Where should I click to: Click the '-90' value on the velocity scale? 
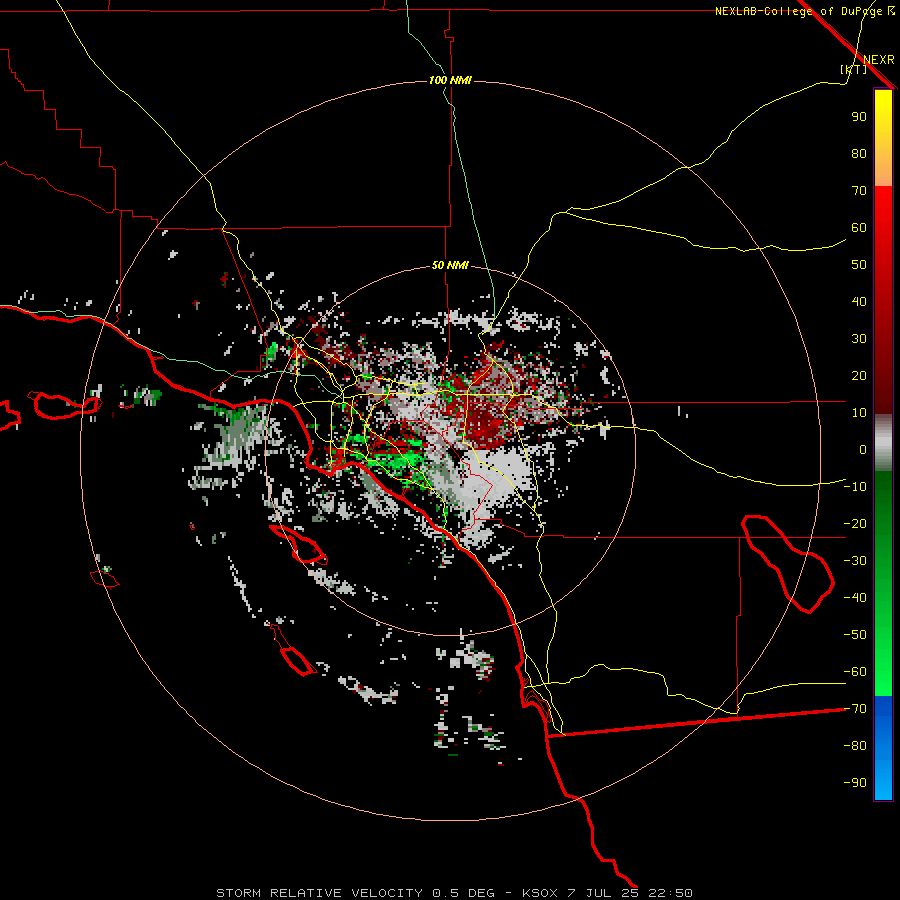[855, 783]
